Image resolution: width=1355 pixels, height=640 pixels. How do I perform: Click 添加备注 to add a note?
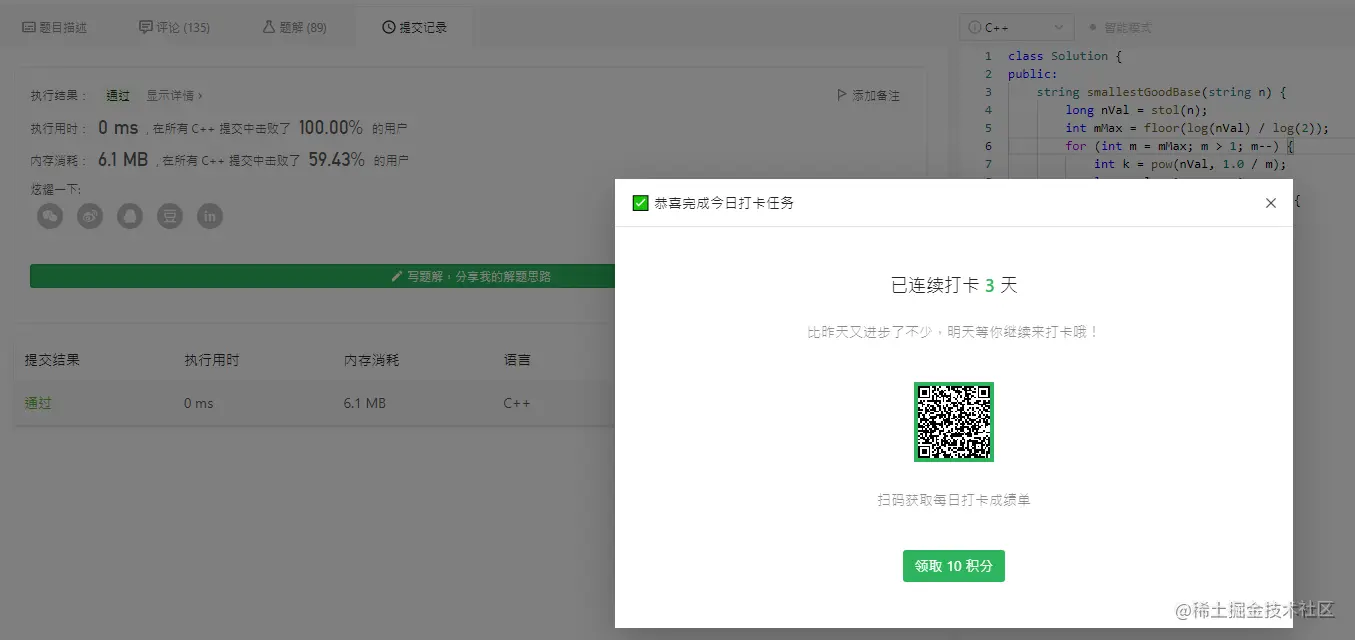point(868,96)
